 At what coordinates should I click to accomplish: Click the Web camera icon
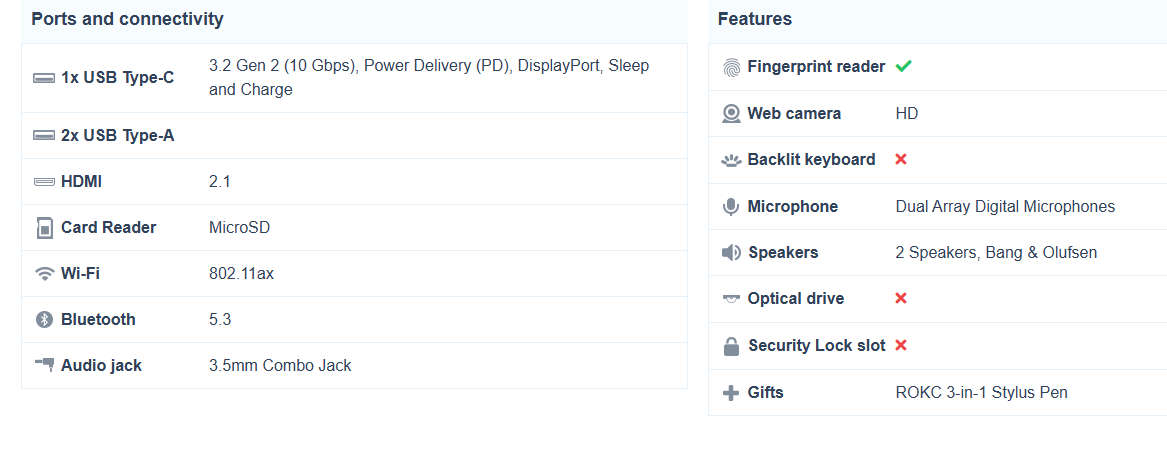(x=732, y=114)
